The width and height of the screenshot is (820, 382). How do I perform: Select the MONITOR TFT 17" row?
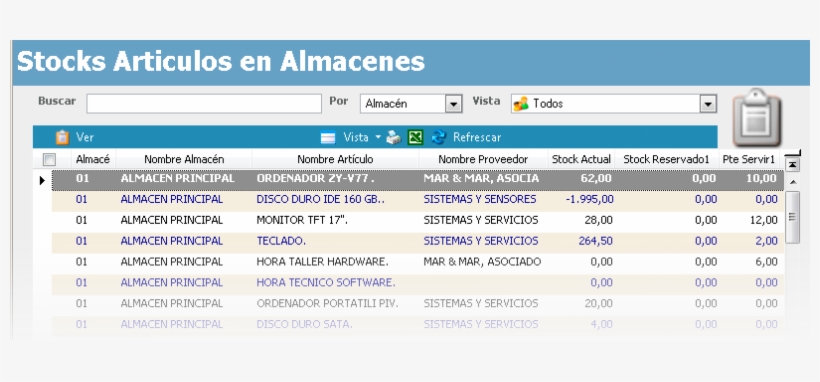(x=417, y=221)
